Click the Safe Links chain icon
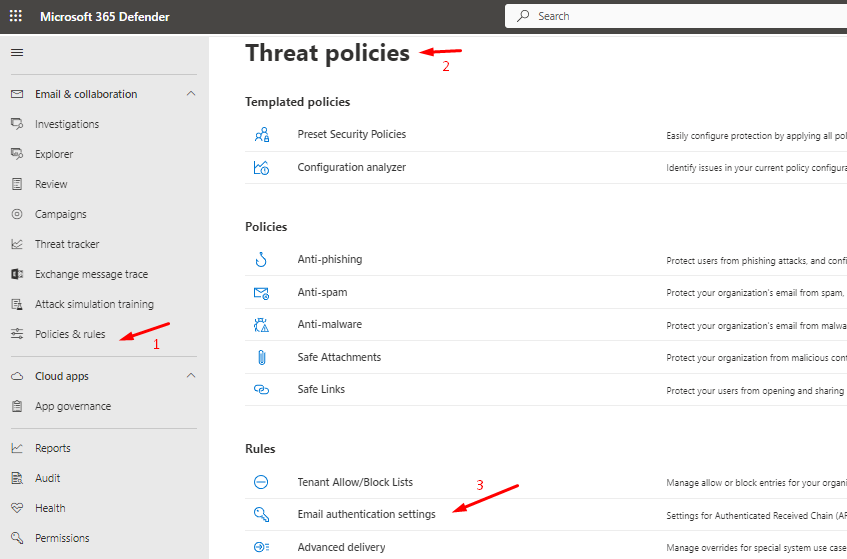The width and height of the screenshot is (847, 559). 261,390
